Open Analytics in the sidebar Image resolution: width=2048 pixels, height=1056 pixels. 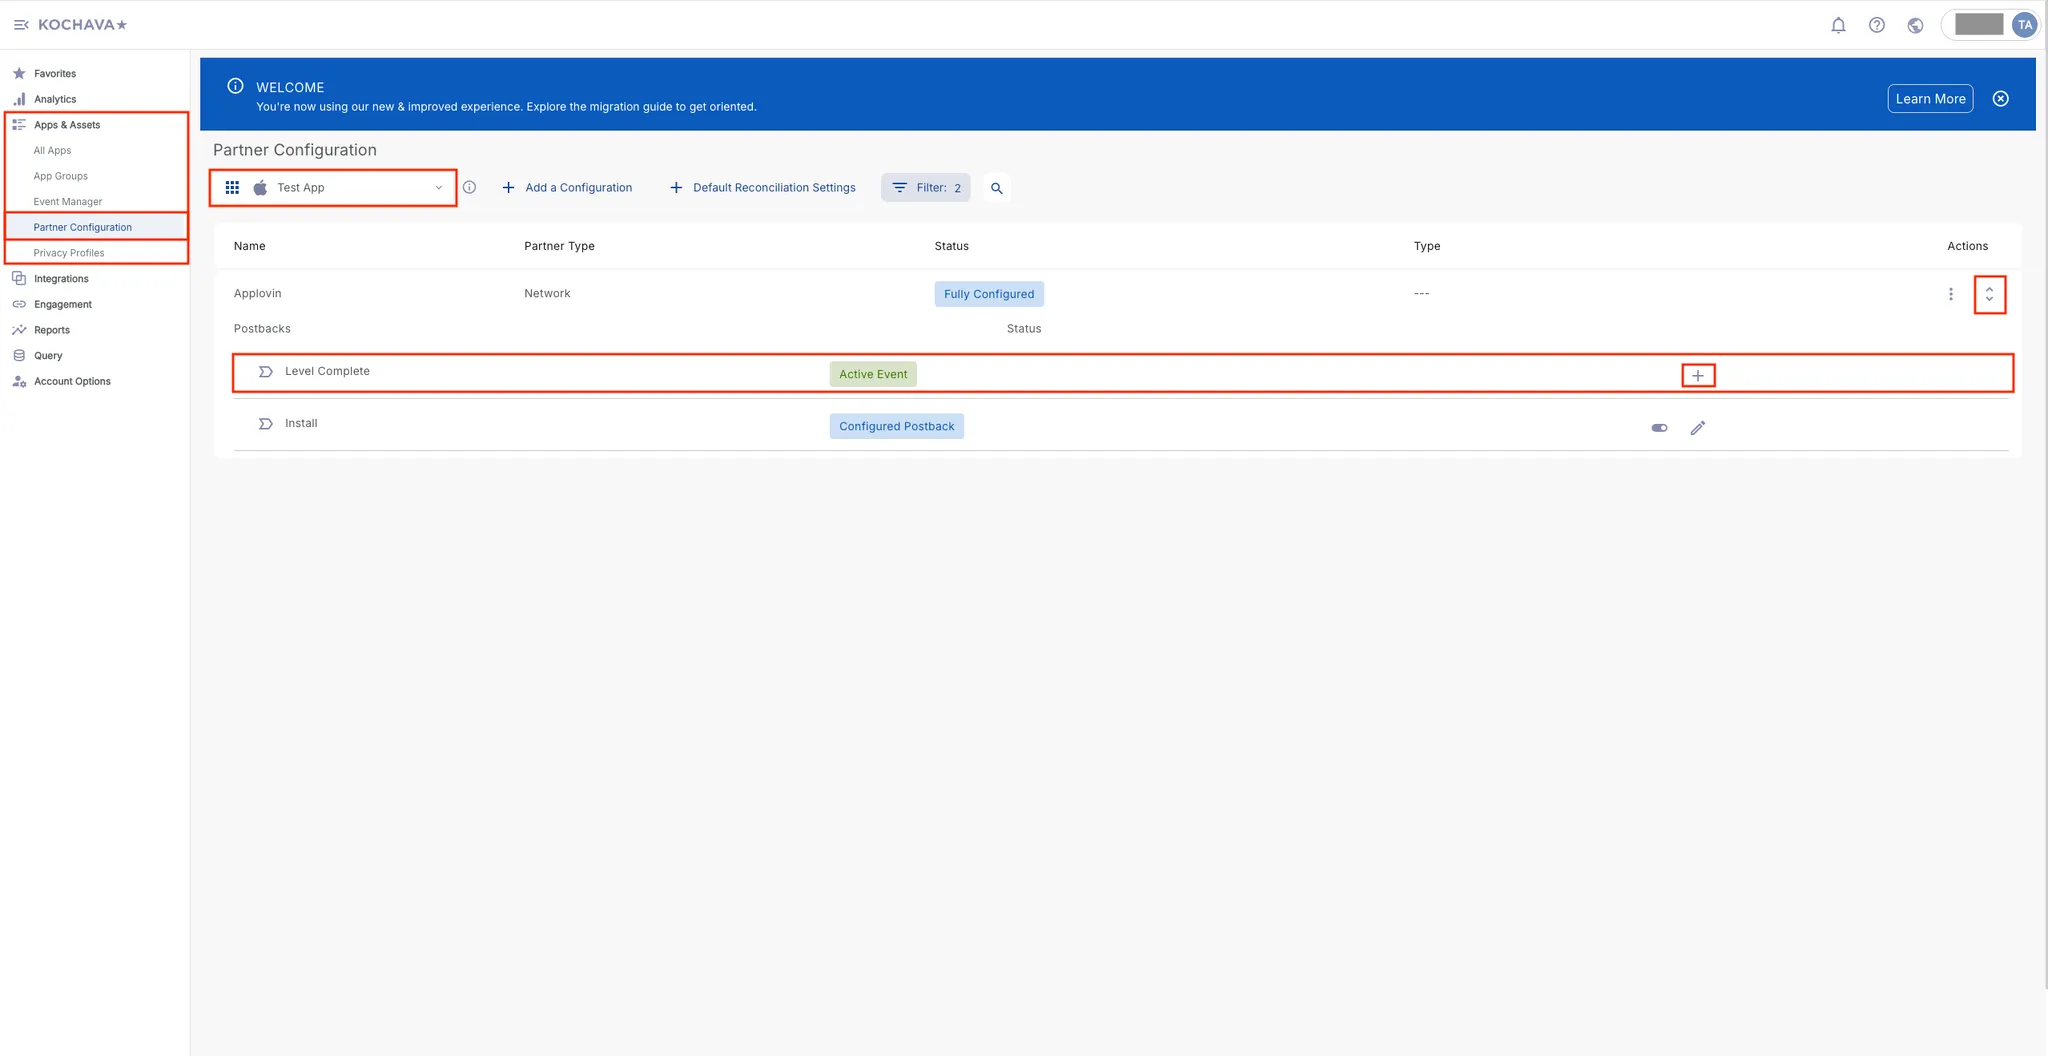point(55,99)
